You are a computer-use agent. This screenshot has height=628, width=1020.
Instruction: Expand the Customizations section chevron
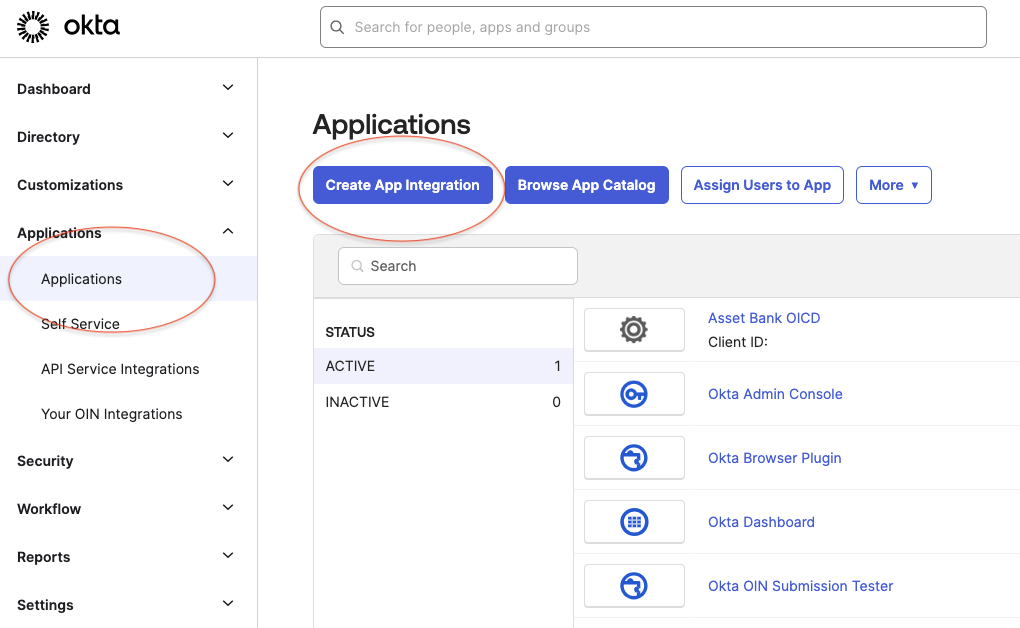(x=228, y=184)
